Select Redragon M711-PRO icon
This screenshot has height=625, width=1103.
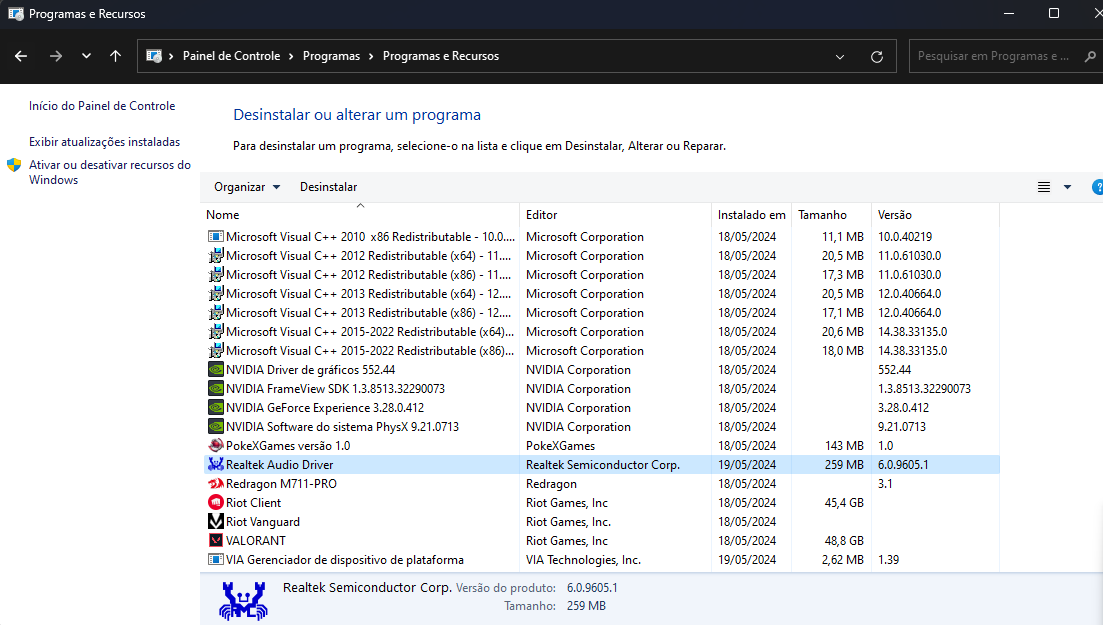click(x=216, y=484)
